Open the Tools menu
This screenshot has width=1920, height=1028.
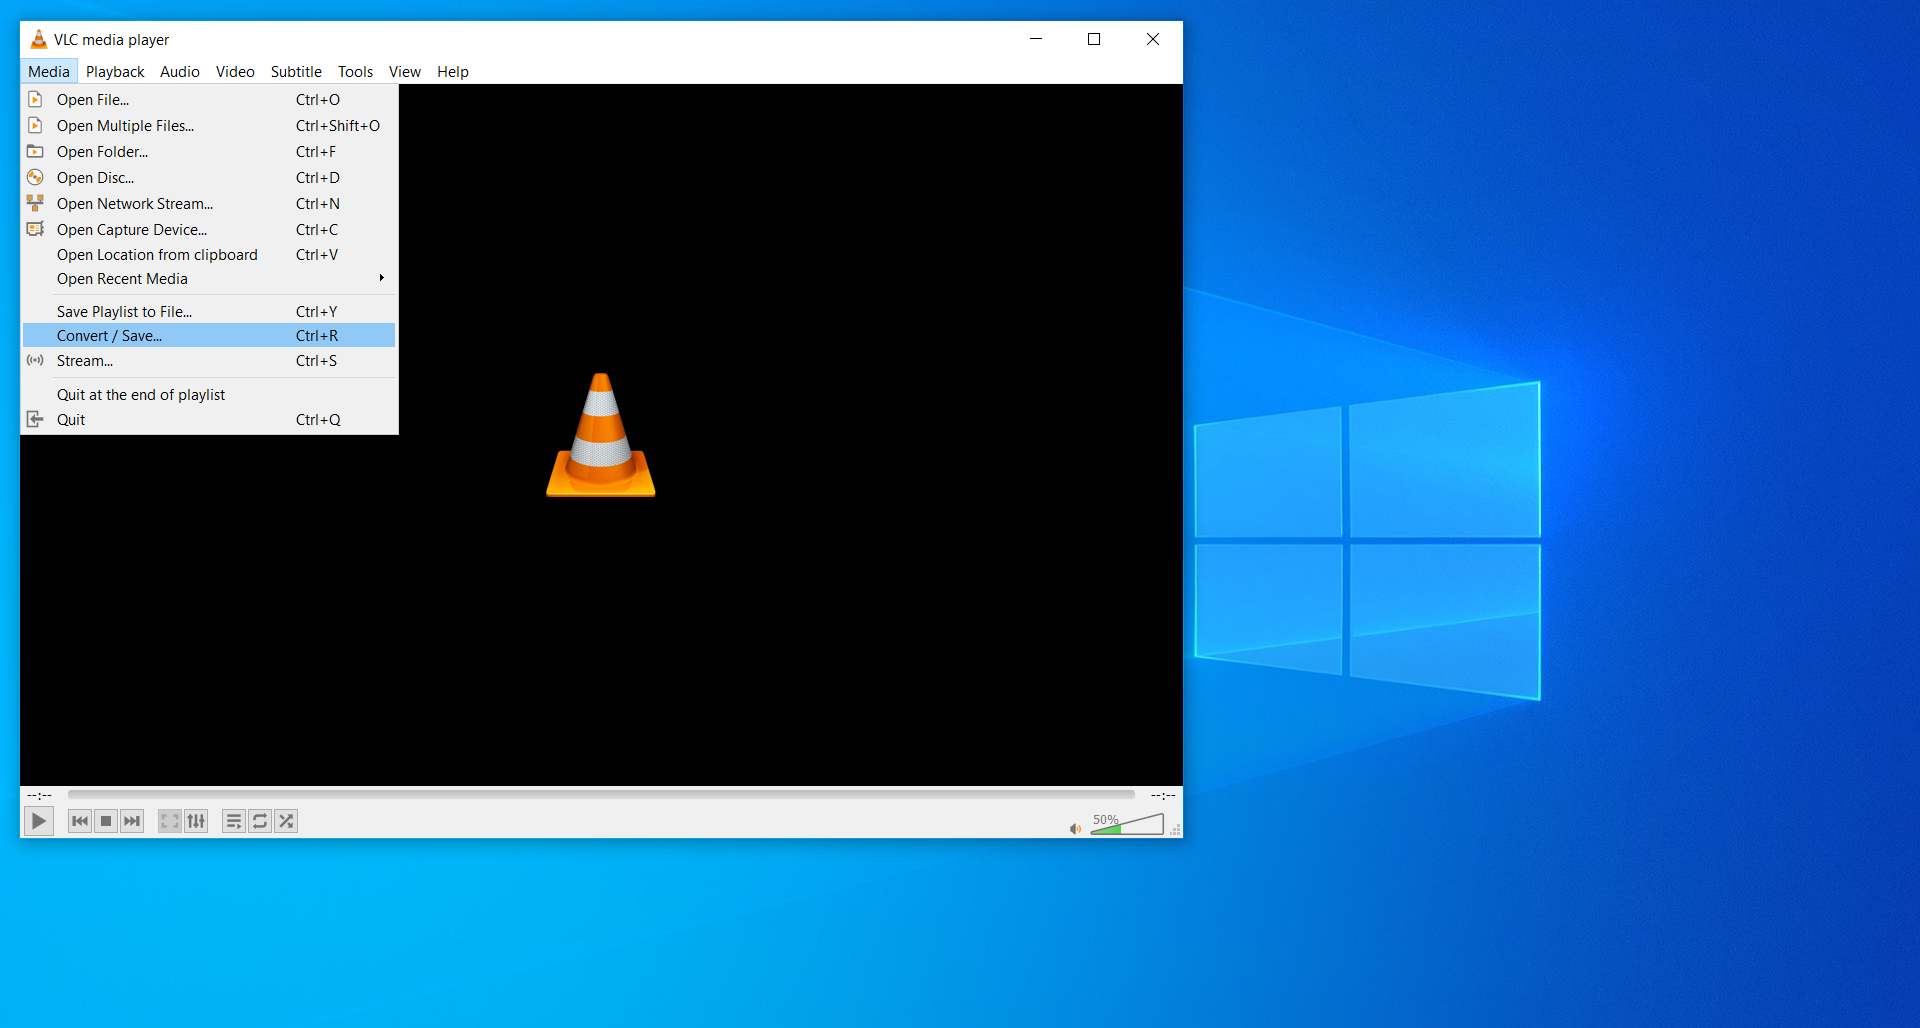(x=355, y=72)
